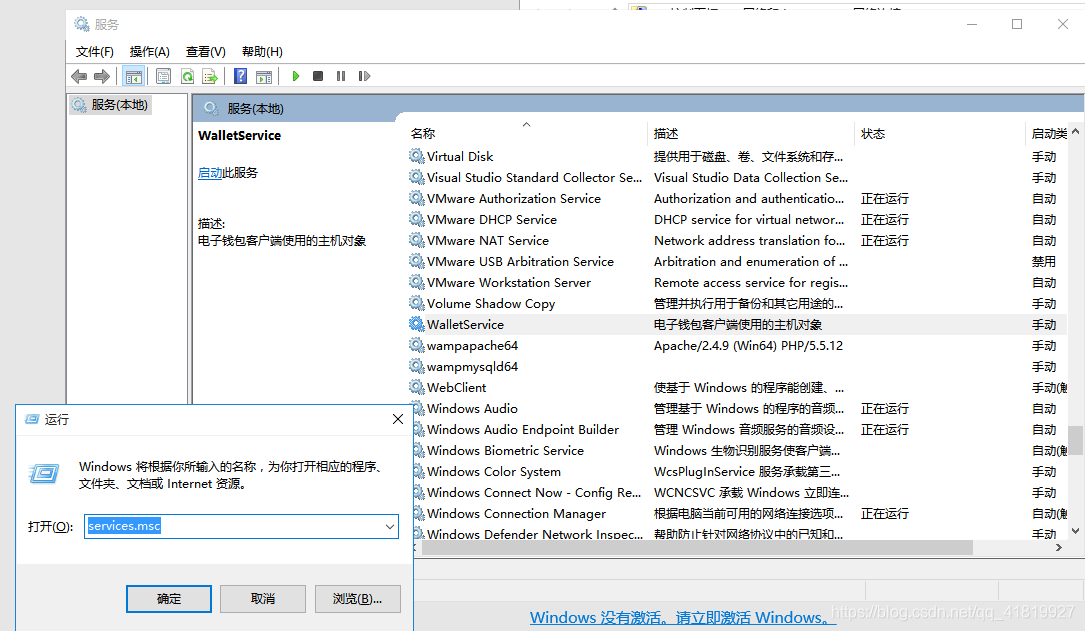Screen dimensions: 1085x631
Task: Sort by the 启动类型 column header
Action: pos(1048,134)
